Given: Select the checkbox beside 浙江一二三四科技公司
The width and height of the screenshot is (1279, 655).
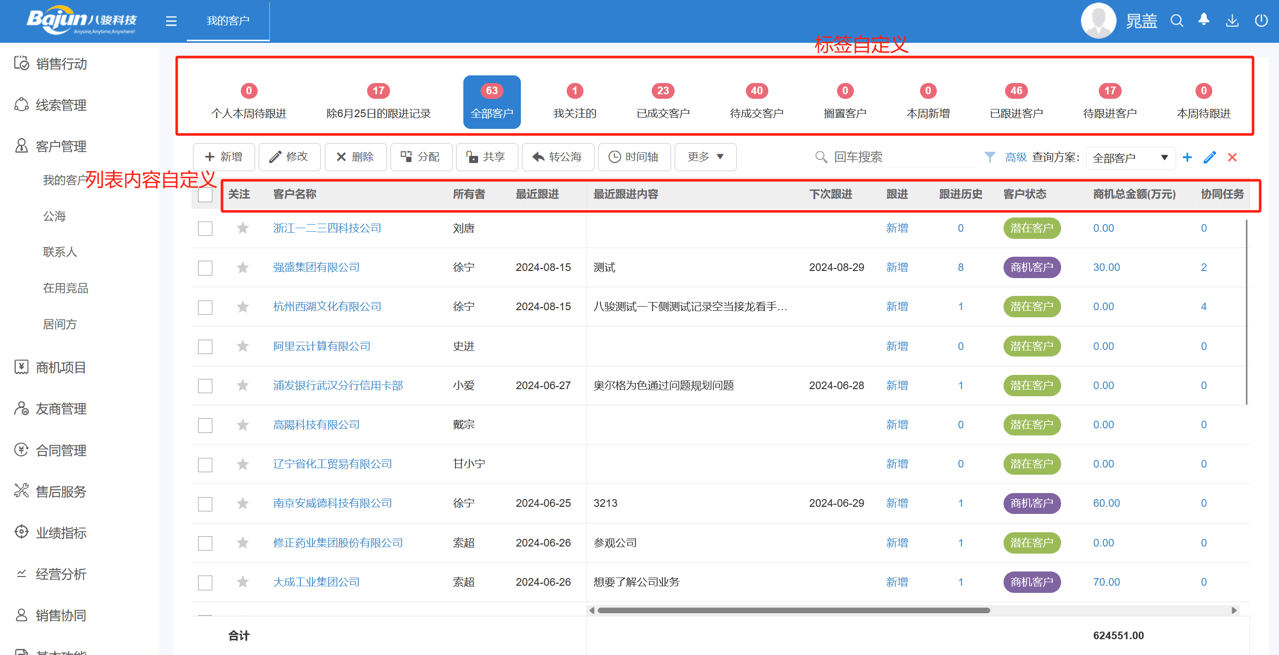Looking at the screenshot, I should coord(205,228).
